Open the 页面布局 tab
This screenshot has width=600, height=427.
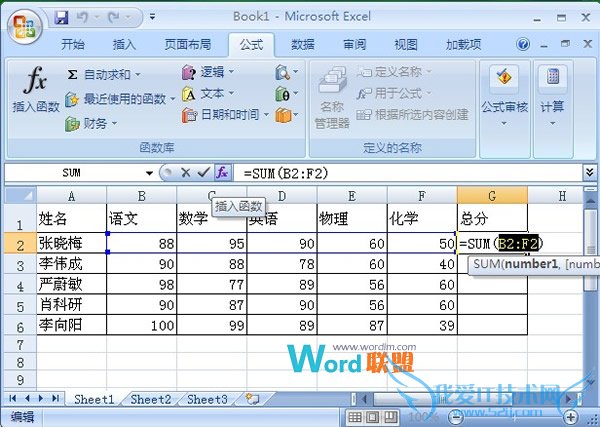click(188, 45)
